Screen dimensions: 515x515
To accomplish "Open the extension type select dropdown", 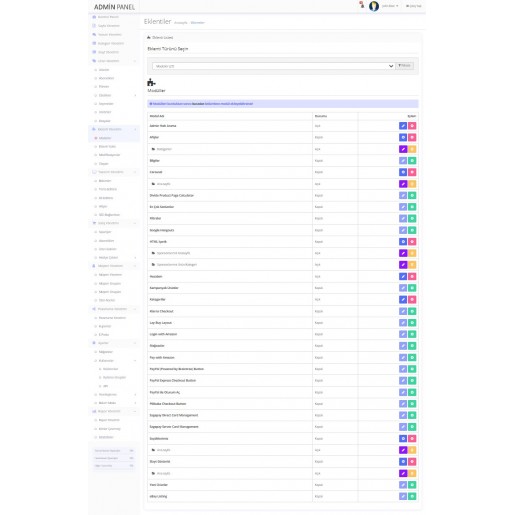I will click(273, 66).
